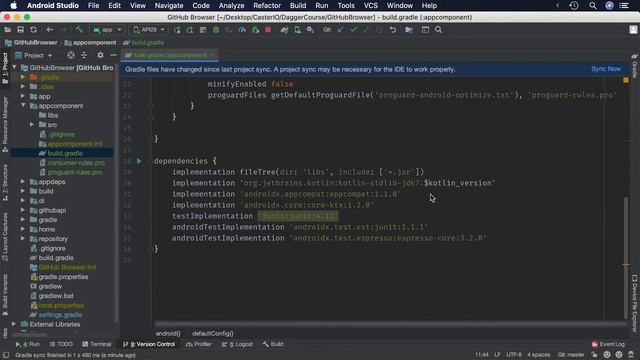Click the defaultConfig{} breadcrumb below the editor
The width and height of the screenshot is (640, 360).
point(213,333)
